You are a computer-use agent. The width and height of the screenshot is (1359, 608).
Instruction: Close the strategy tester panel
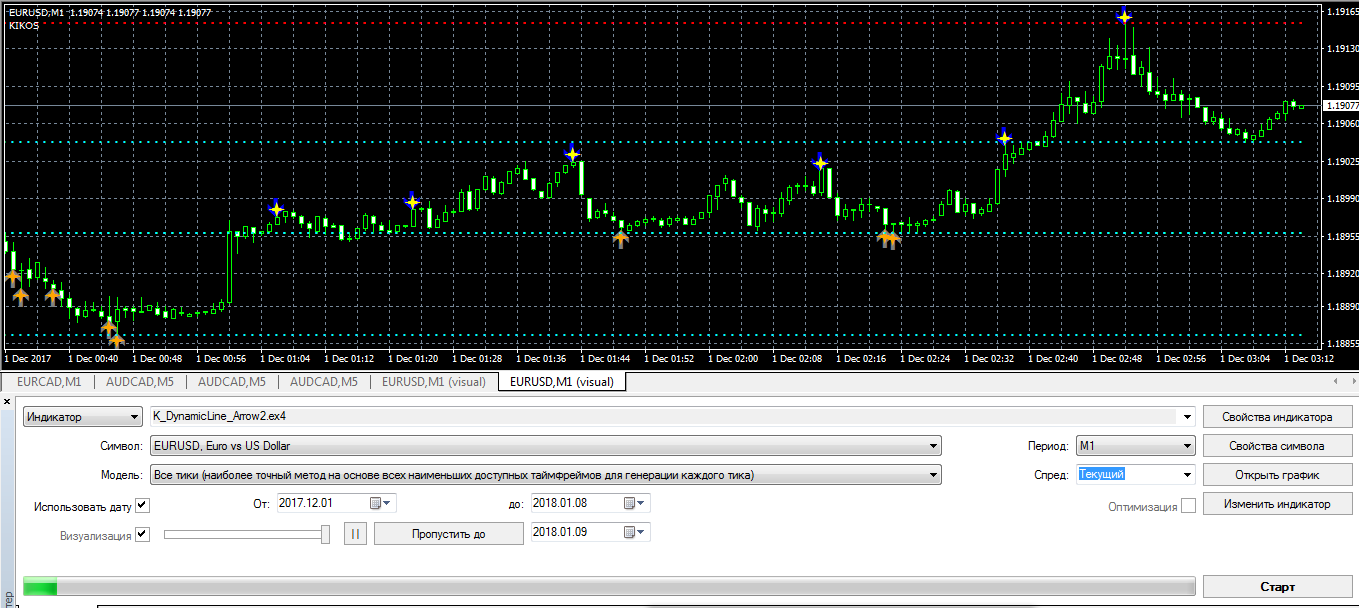pyautogui.click(x=9, y=400)
